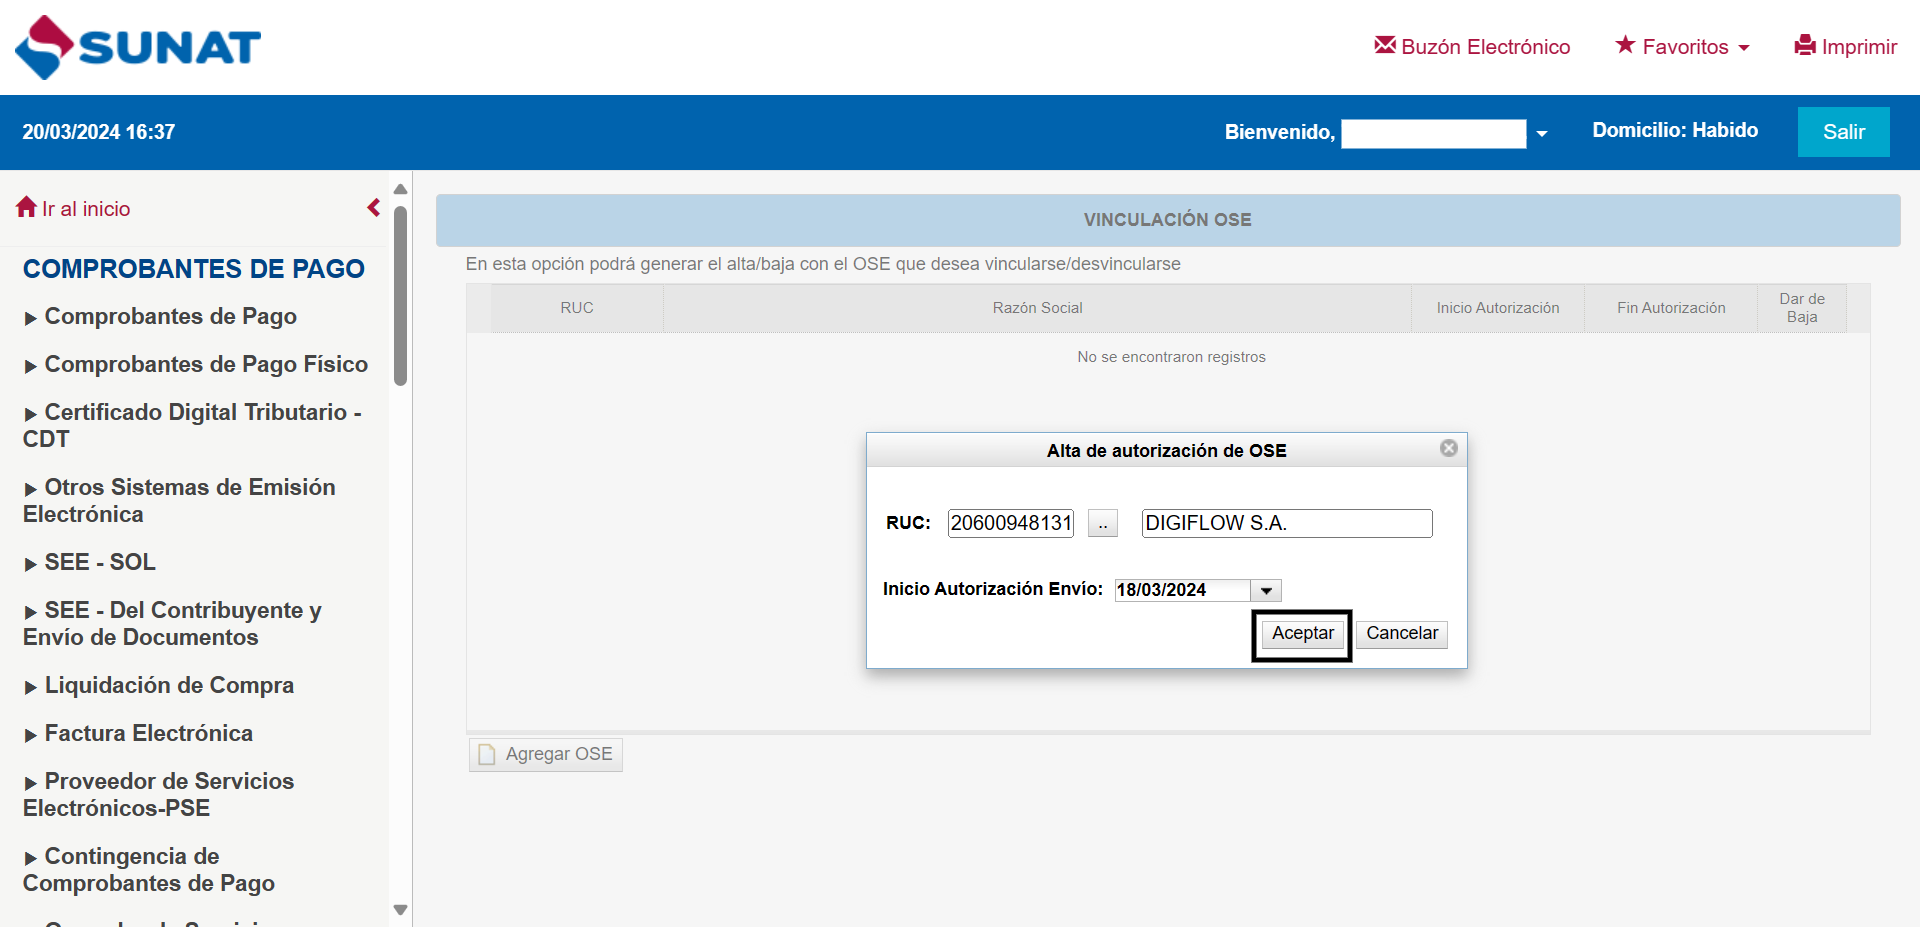
Task: Click the sidebar scrollbar thumb
Action: tap(401, 295)
